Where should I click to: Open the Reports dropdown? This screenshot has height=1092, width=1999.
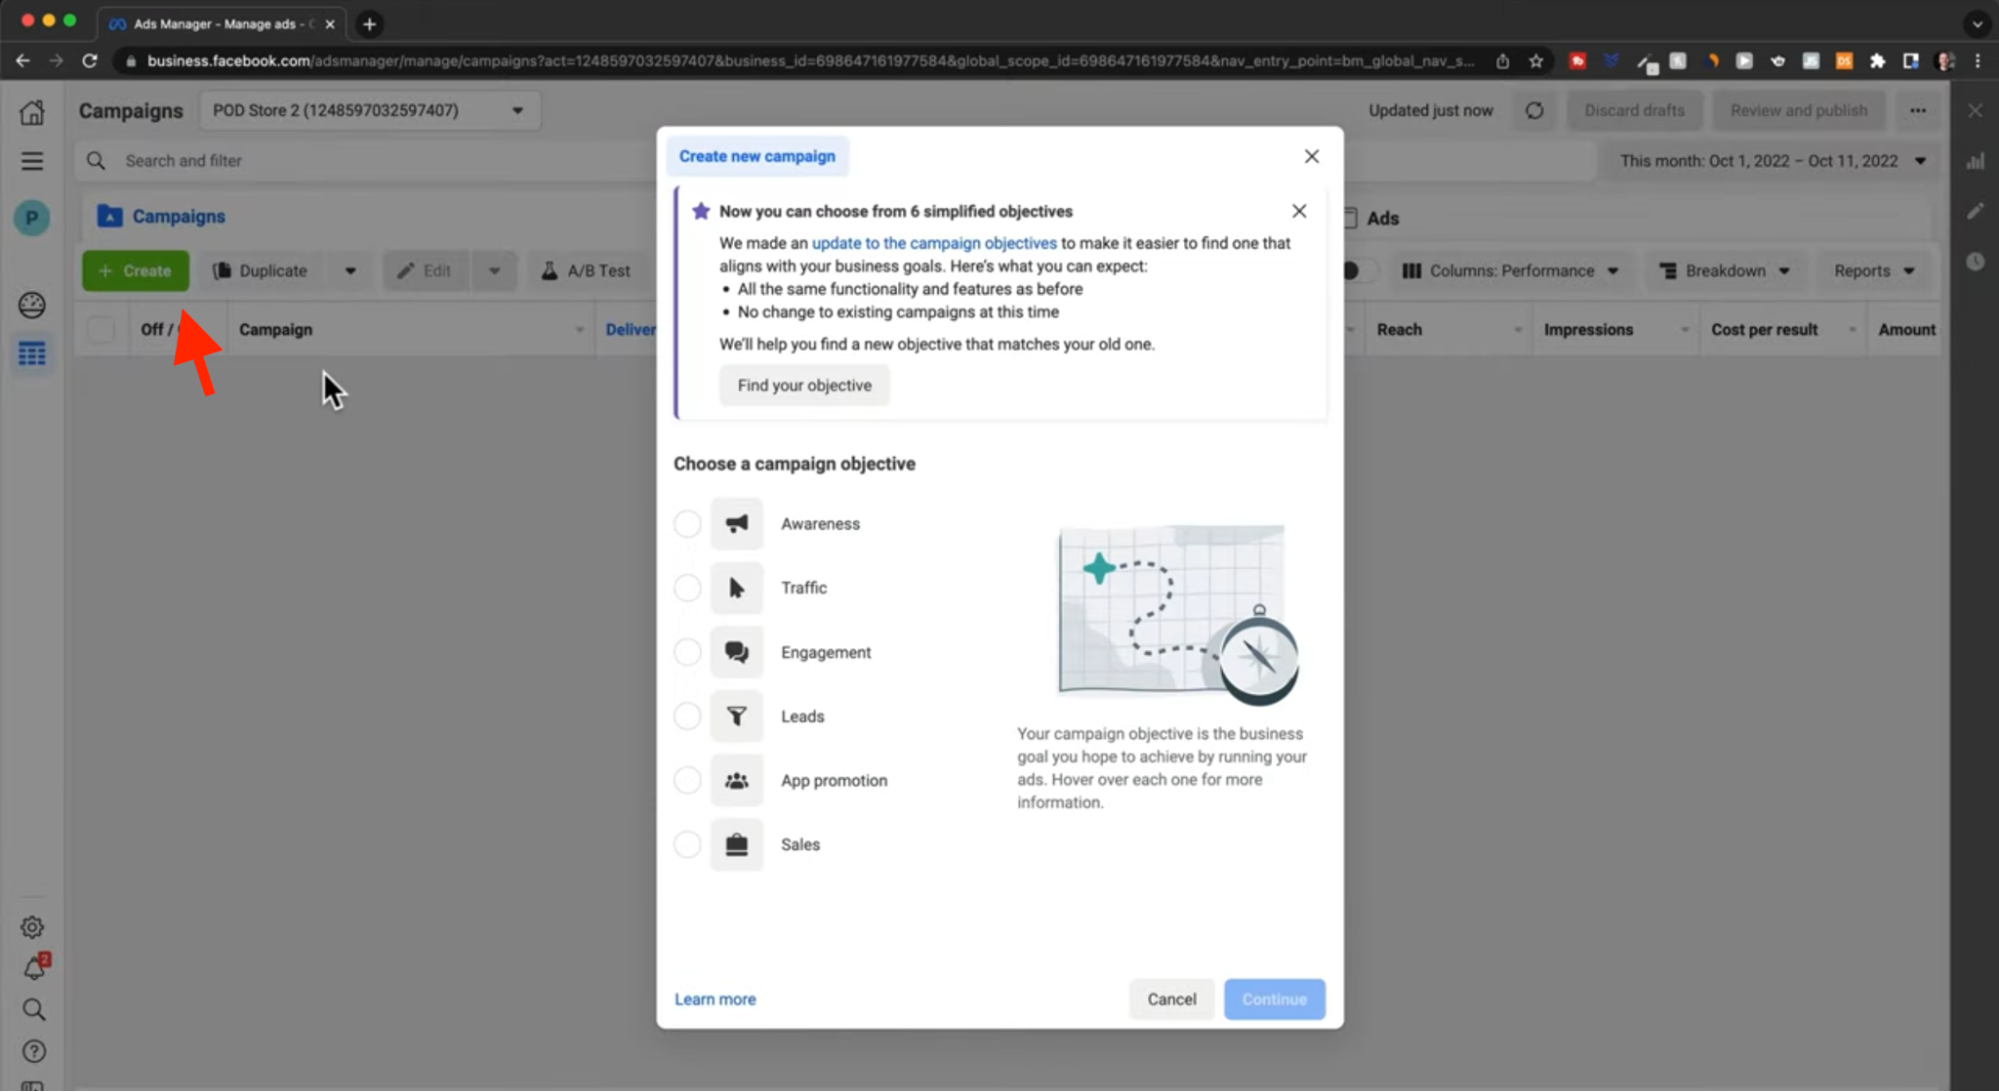coord(1874,271)
